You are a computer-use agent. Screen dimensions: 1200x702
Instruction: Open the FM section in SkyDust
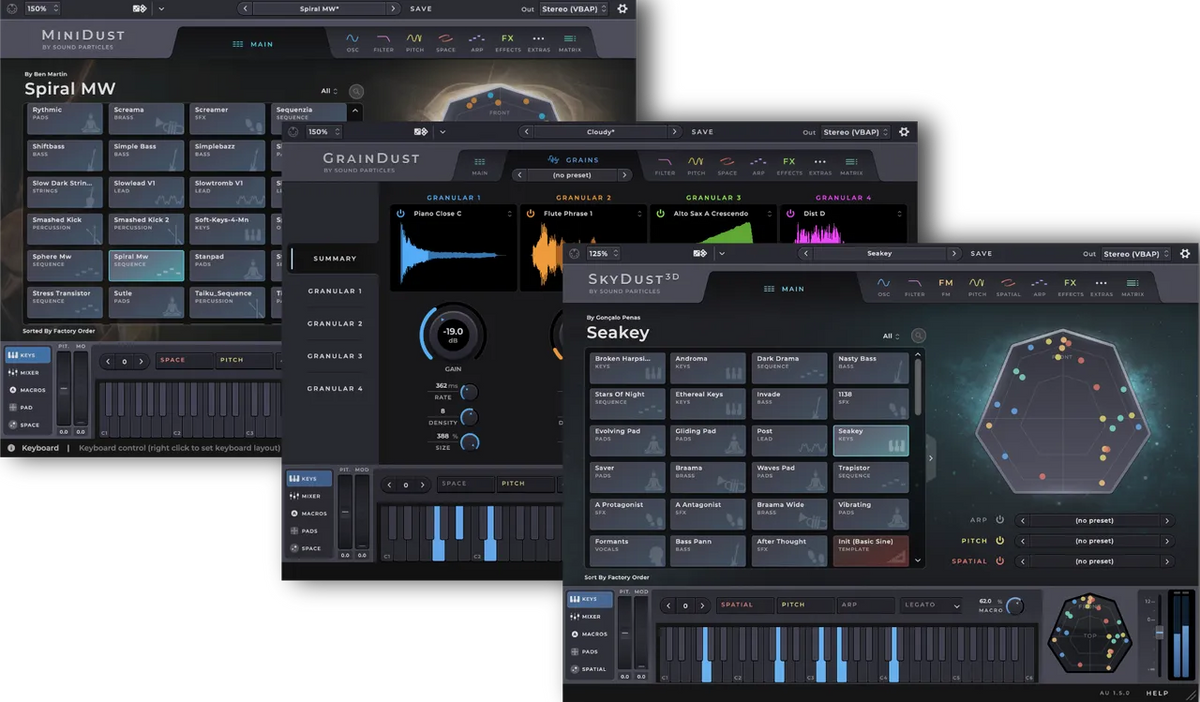(x=944, y=283)
